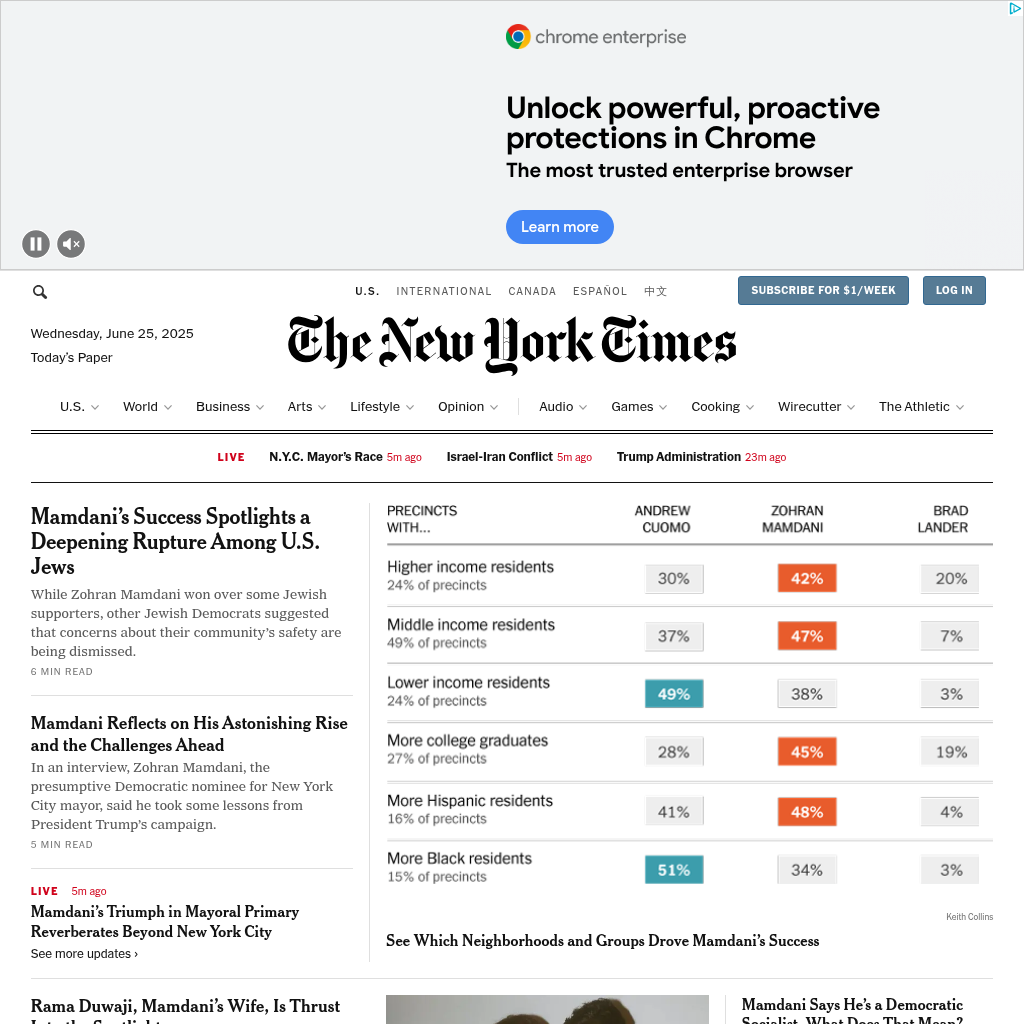
Task: Switch to the International edition
Action: (444, 292)
